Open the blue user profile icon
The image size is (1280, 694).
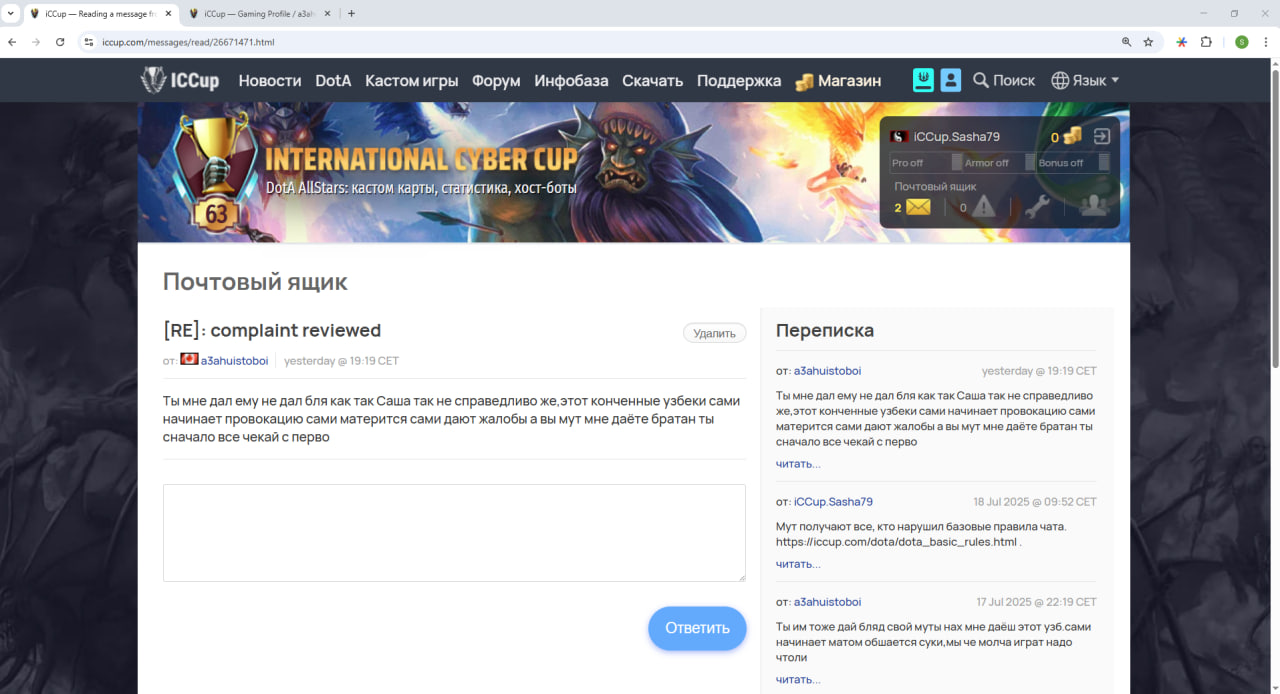pos(951,80)
